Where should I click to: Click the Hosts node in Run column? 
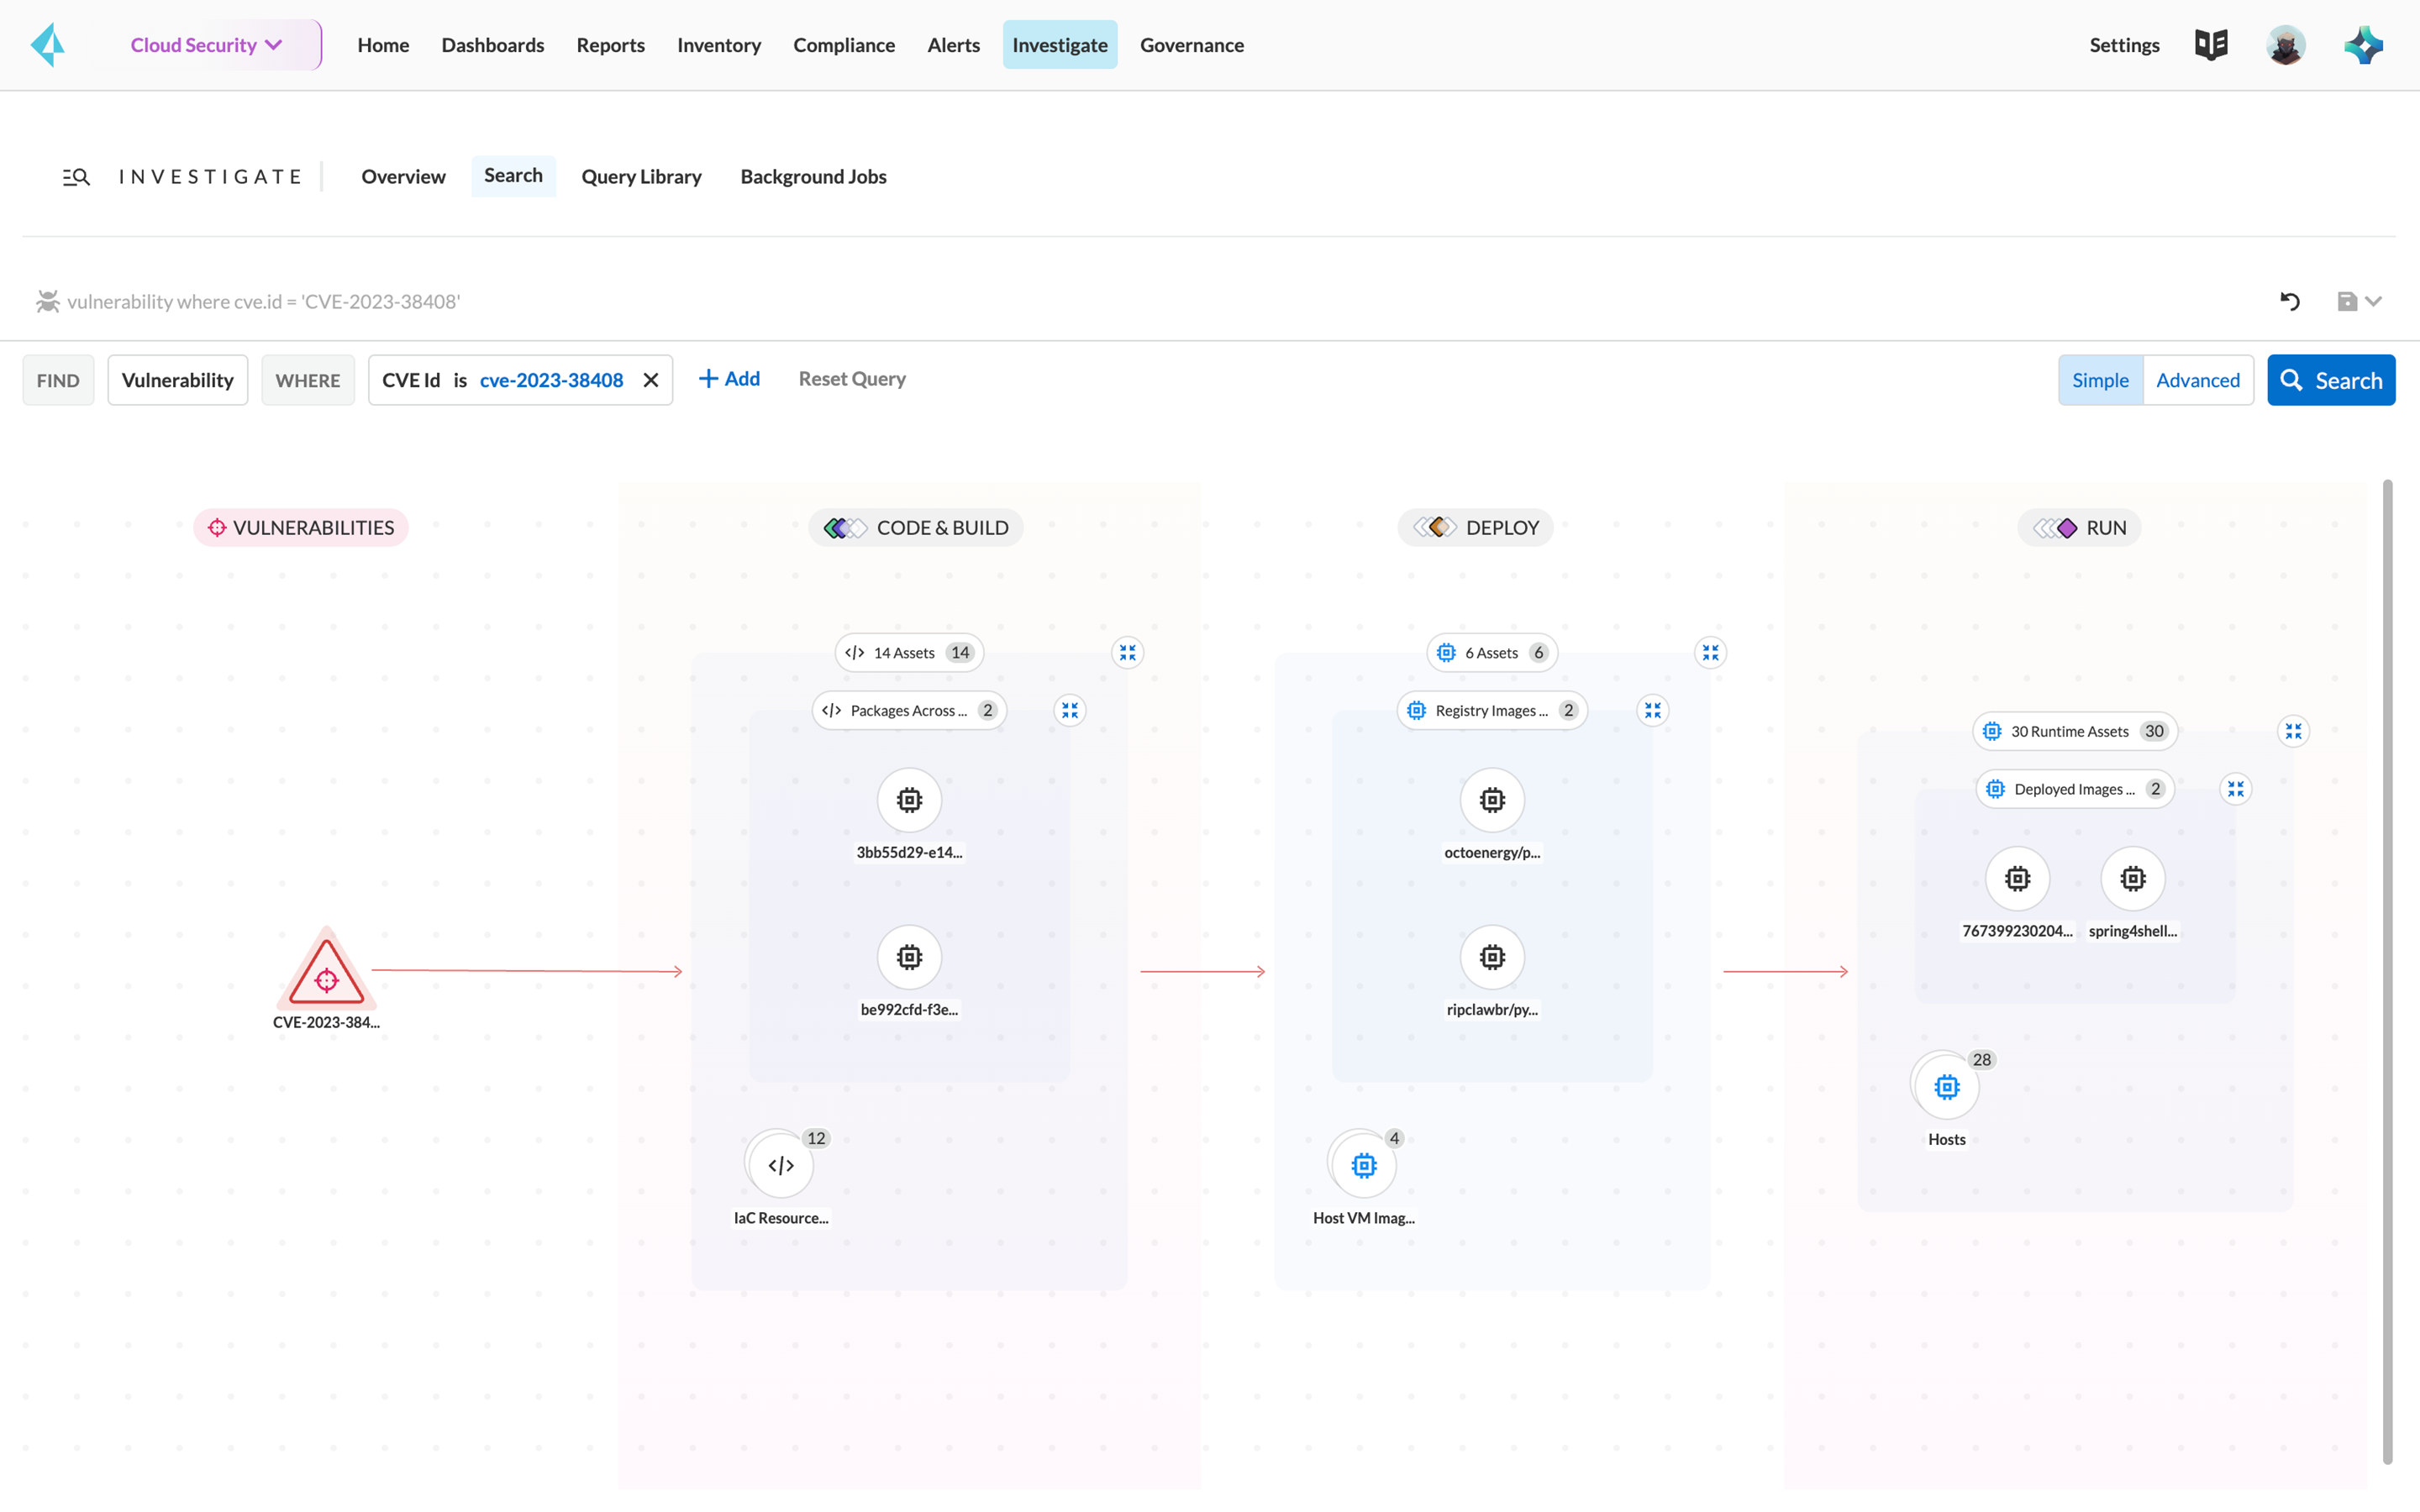point(1946,1087)
